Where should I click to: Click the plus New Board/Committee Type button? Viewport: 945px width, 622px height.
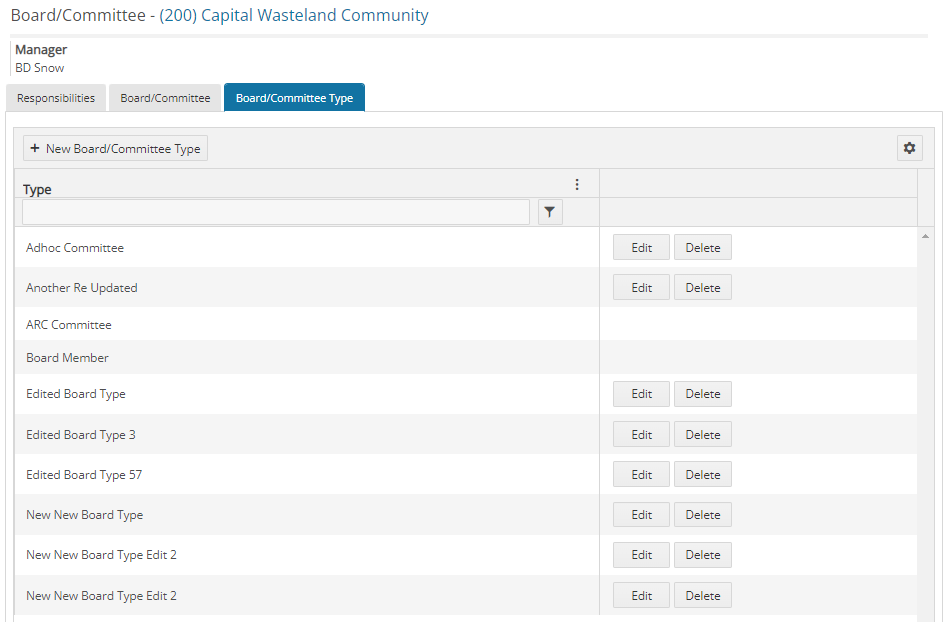tap(115, 148)
